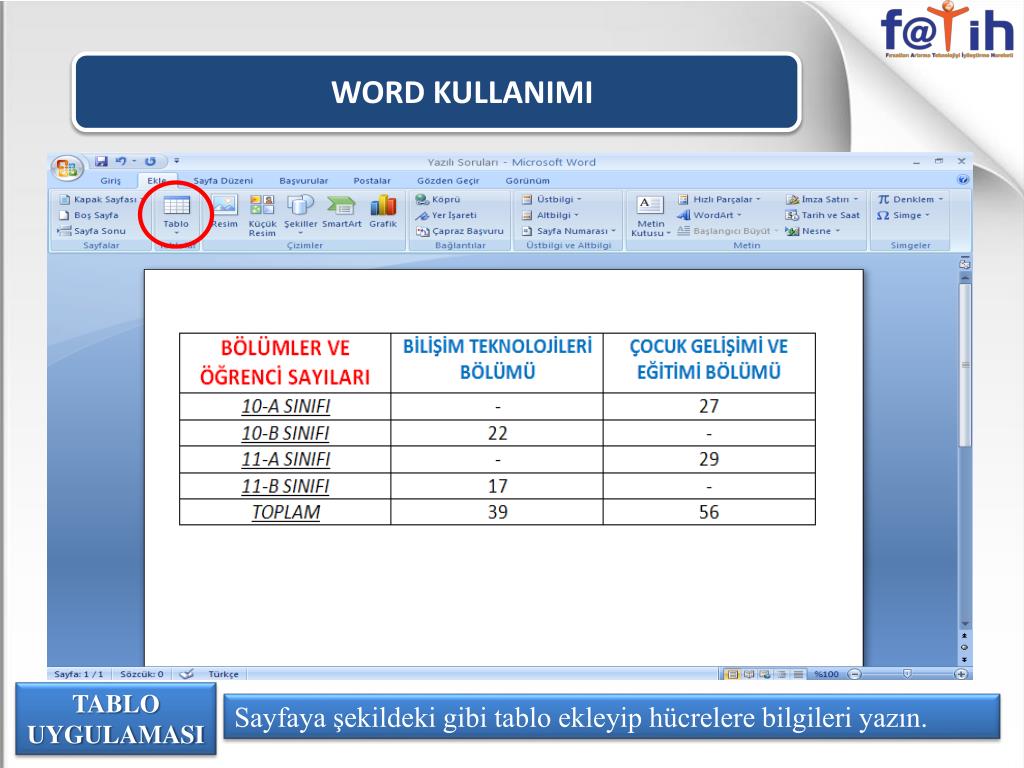Click the Şekiller shapes icon

coord(300,214)
